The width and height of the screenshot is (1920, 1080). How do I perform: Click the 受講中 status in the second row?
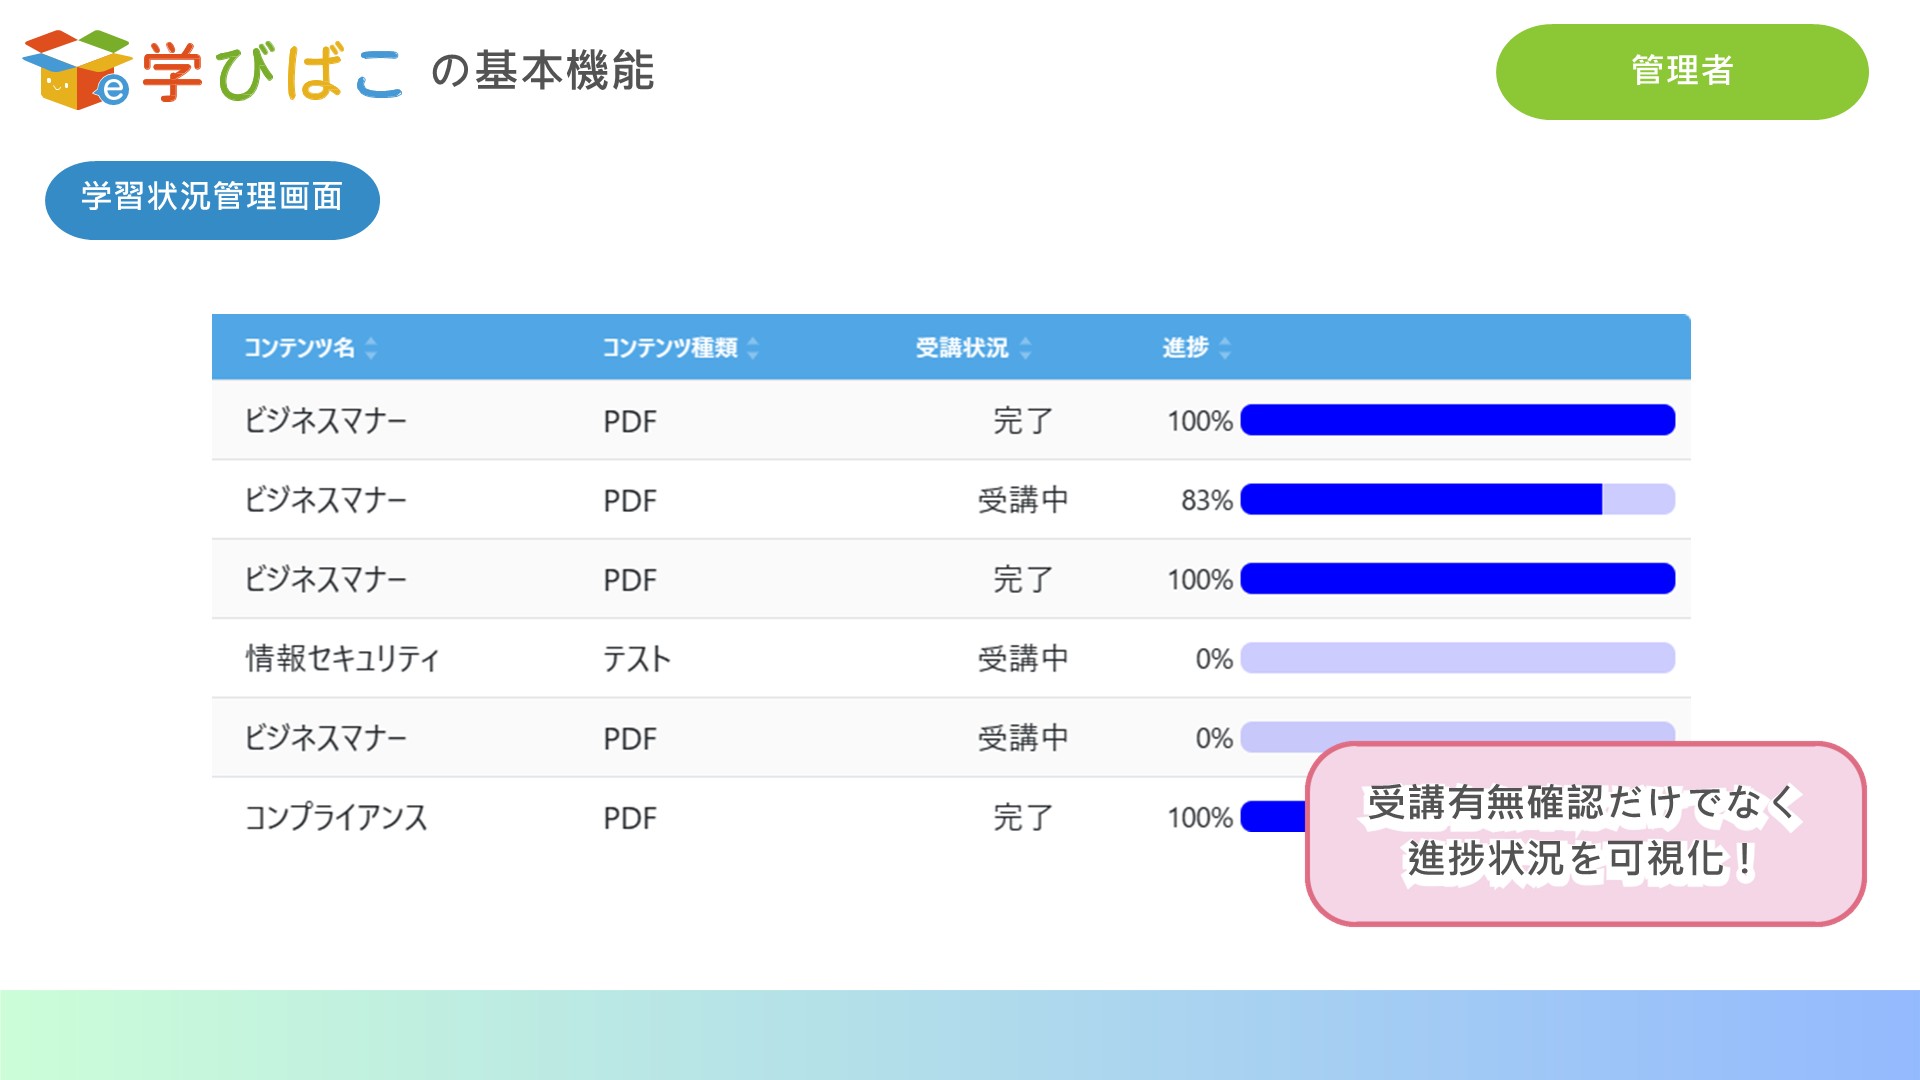click(x=1022, y=500)
